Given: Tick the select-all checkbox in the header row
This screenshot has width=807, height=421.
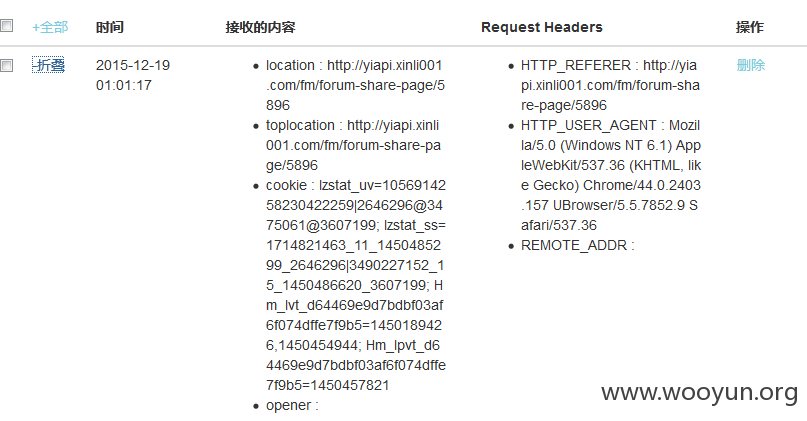Looking at the screenshot, I should point(6,26).
